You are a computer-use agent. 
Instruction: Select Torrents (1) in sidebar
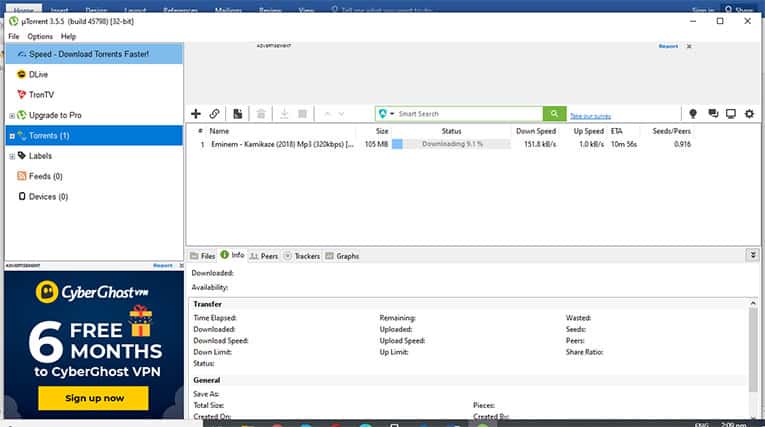point(94,136)
